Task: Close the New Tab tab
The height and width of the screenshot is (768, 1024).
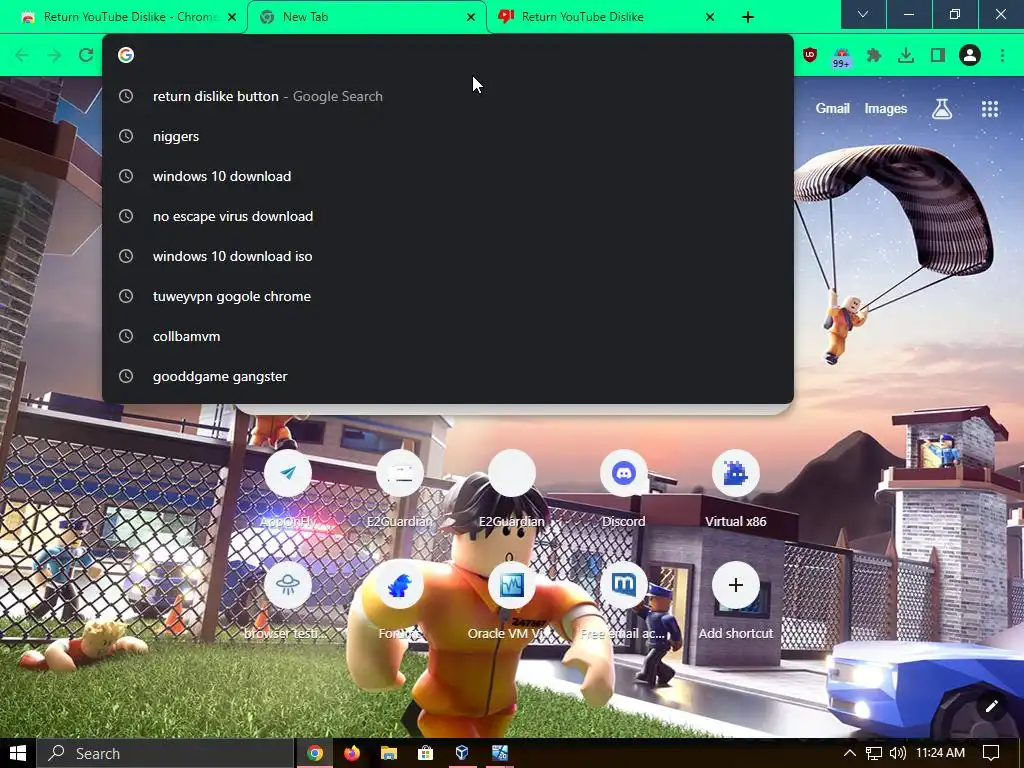Action: (471, 17)
